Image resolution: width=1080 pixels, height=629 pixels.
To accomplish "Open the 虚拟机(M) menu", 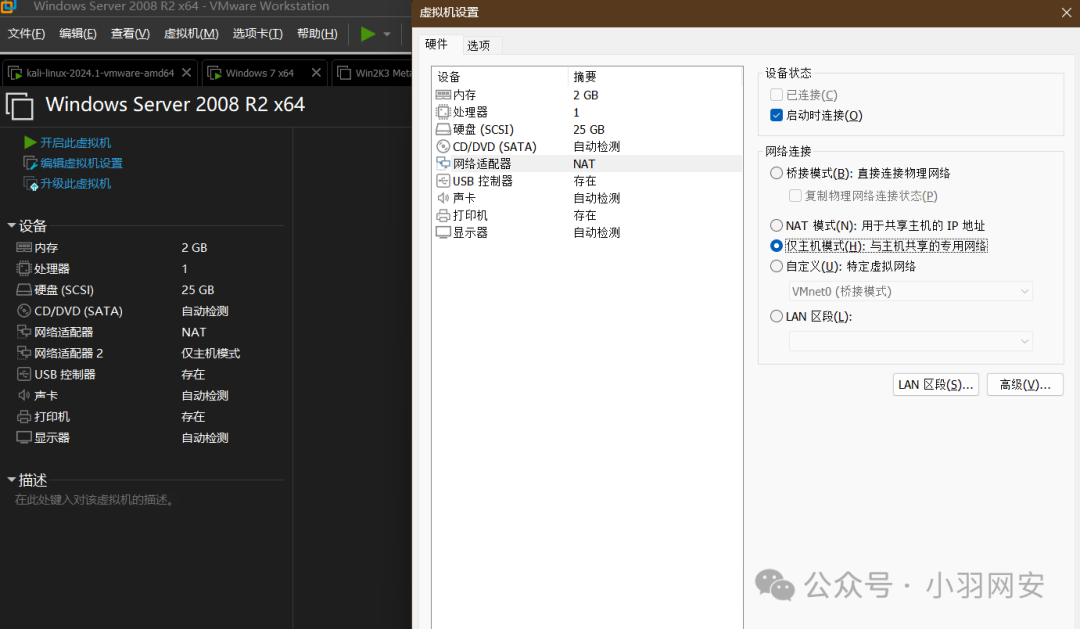I will pos(191,34).
